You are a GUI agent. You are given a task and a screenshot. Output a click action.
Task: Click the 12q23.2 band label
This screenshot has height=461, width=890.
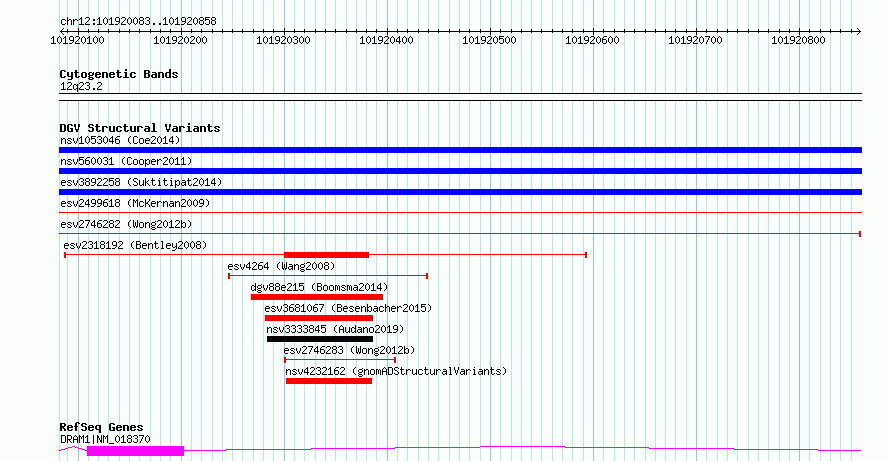point(81,87)
